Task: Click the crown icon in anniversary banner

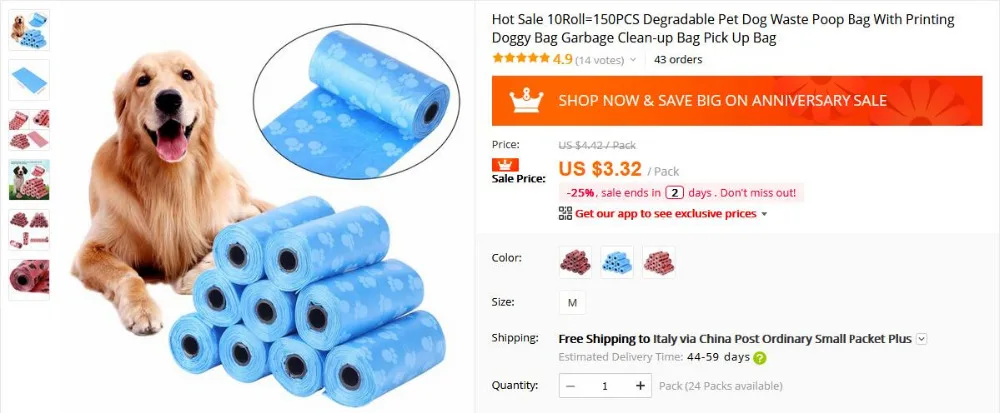Action: (526, 101)
